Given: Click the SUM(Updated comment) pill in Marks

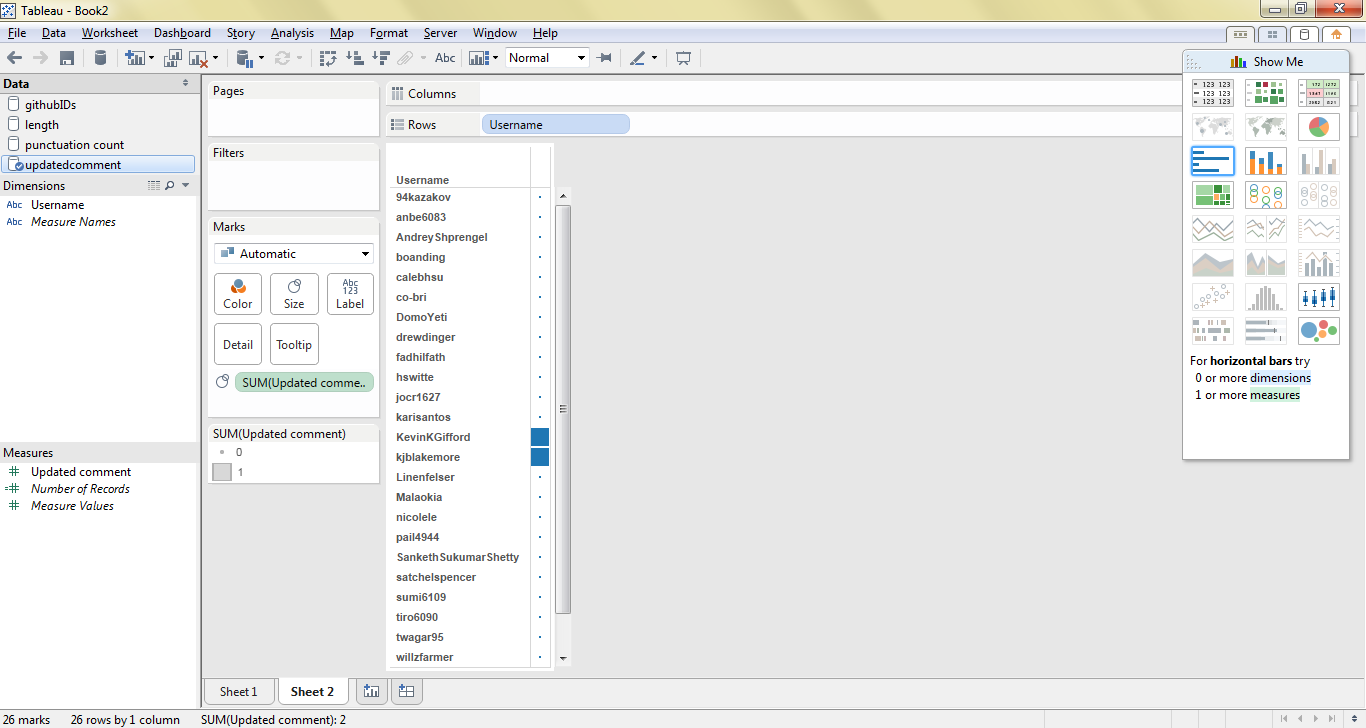Looking at the screenshot, I should [x=304, y=383].
